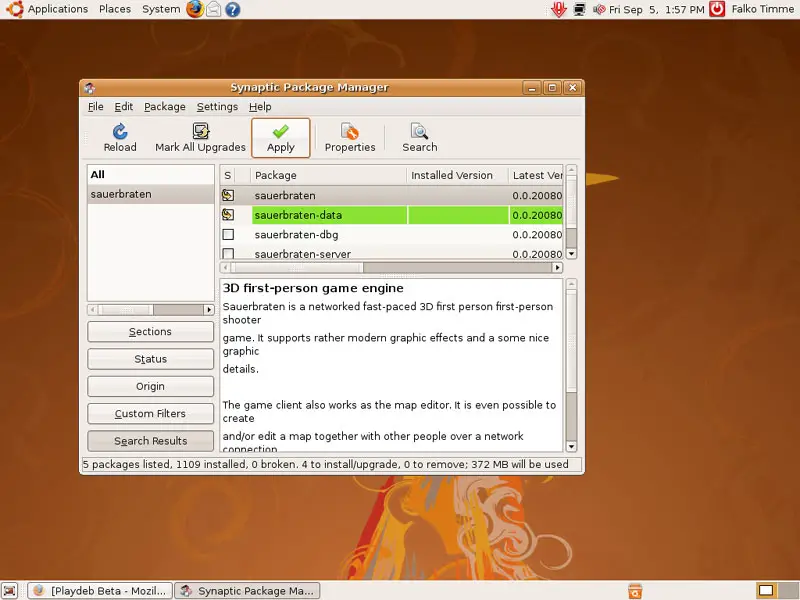
Task: Launch Firefox from the top panel
Action: [x=194, y=9]
